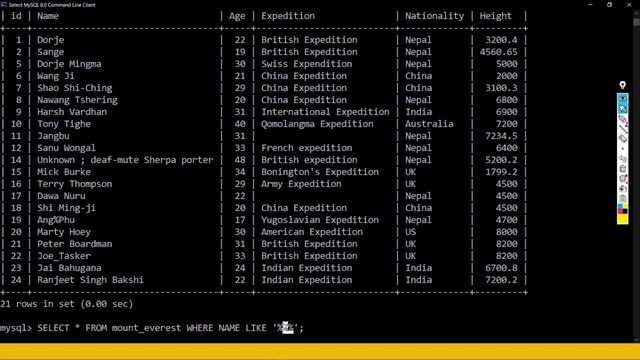Select the eraser tool in annotation toolbar
The width and height of the screenshot is (640, 360).
tap(622, 139)
